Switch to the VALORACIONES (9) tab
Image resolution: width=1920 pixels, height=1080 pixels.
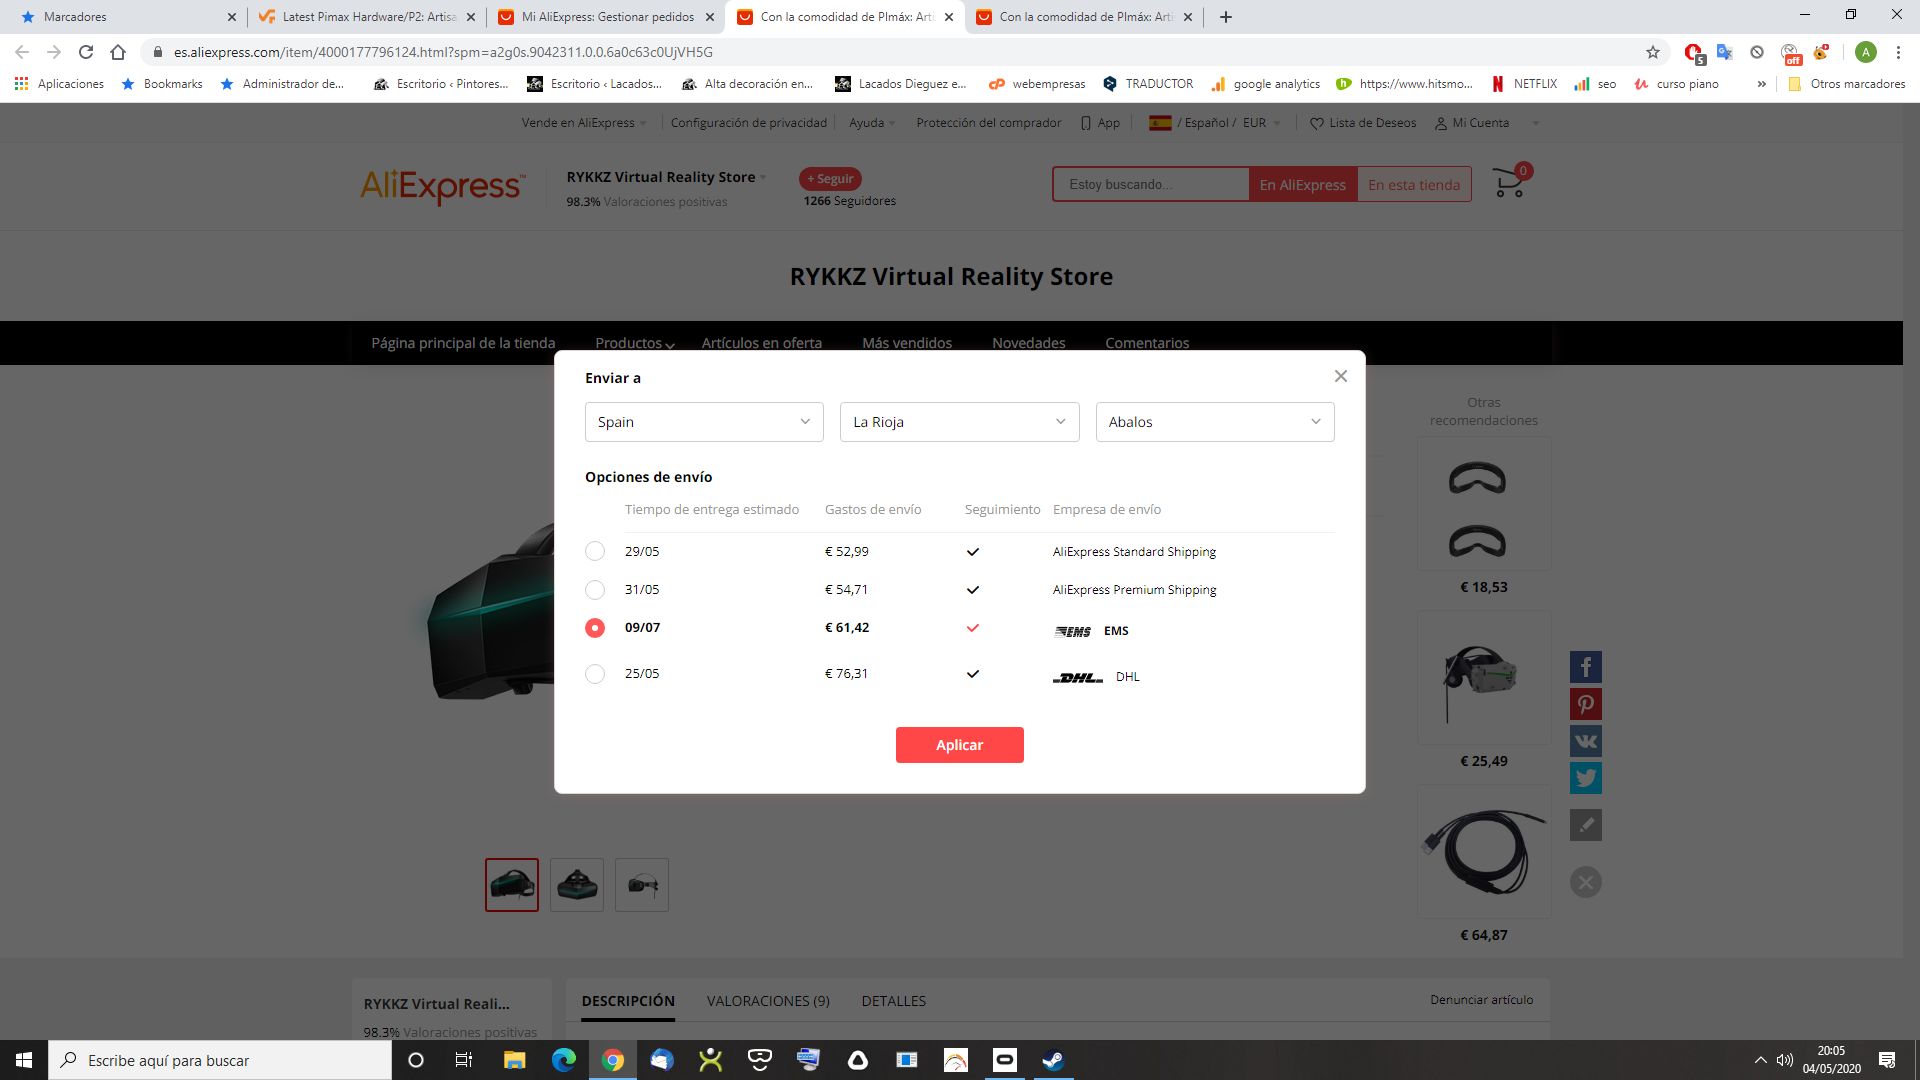click(x=768, y=1001)
